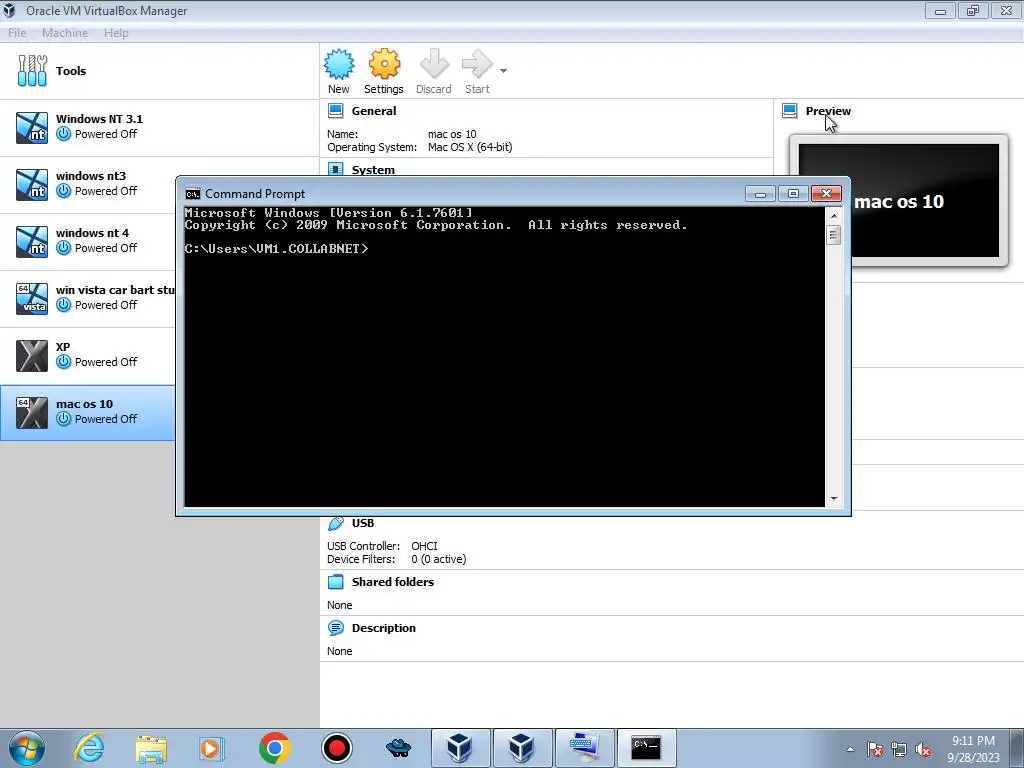Click the windows nt3 OS icon

(x=32, y=184)
